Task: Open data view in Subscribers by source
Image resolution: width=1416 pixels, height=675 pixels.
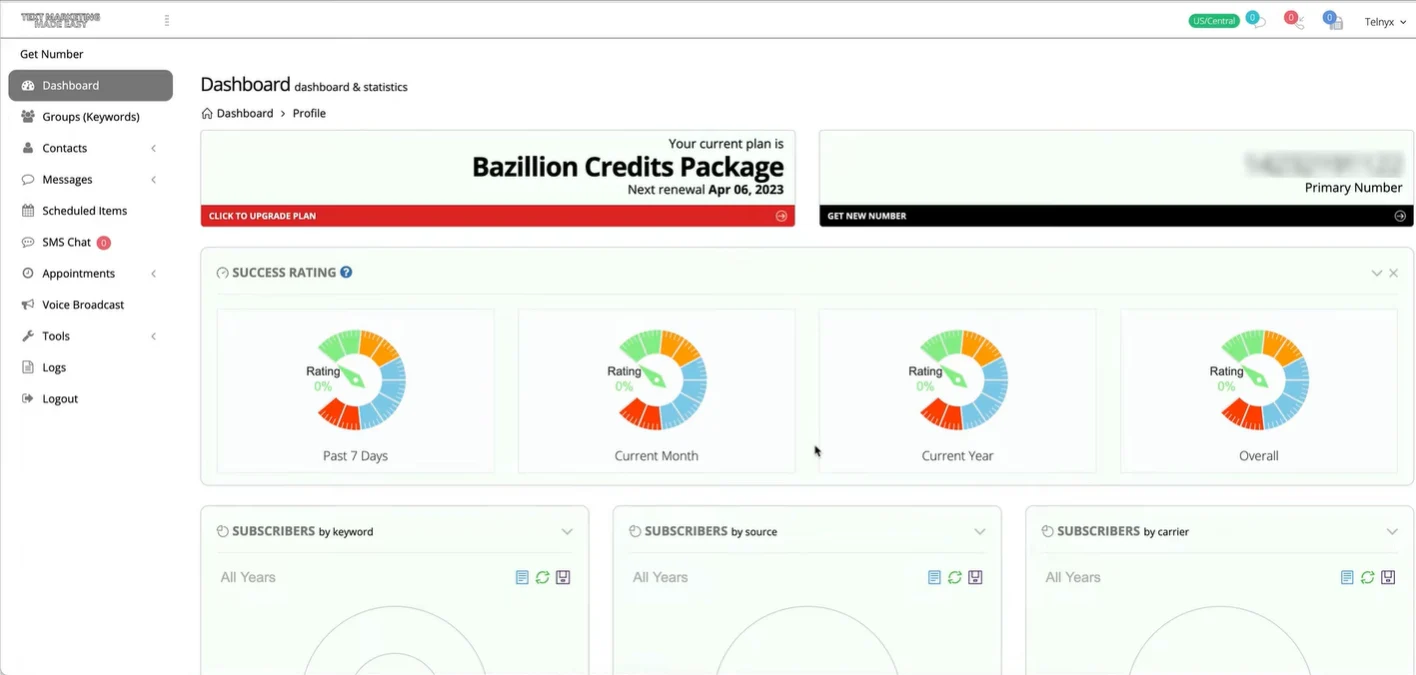Action: pyautogui.click(x=934, y=578)
